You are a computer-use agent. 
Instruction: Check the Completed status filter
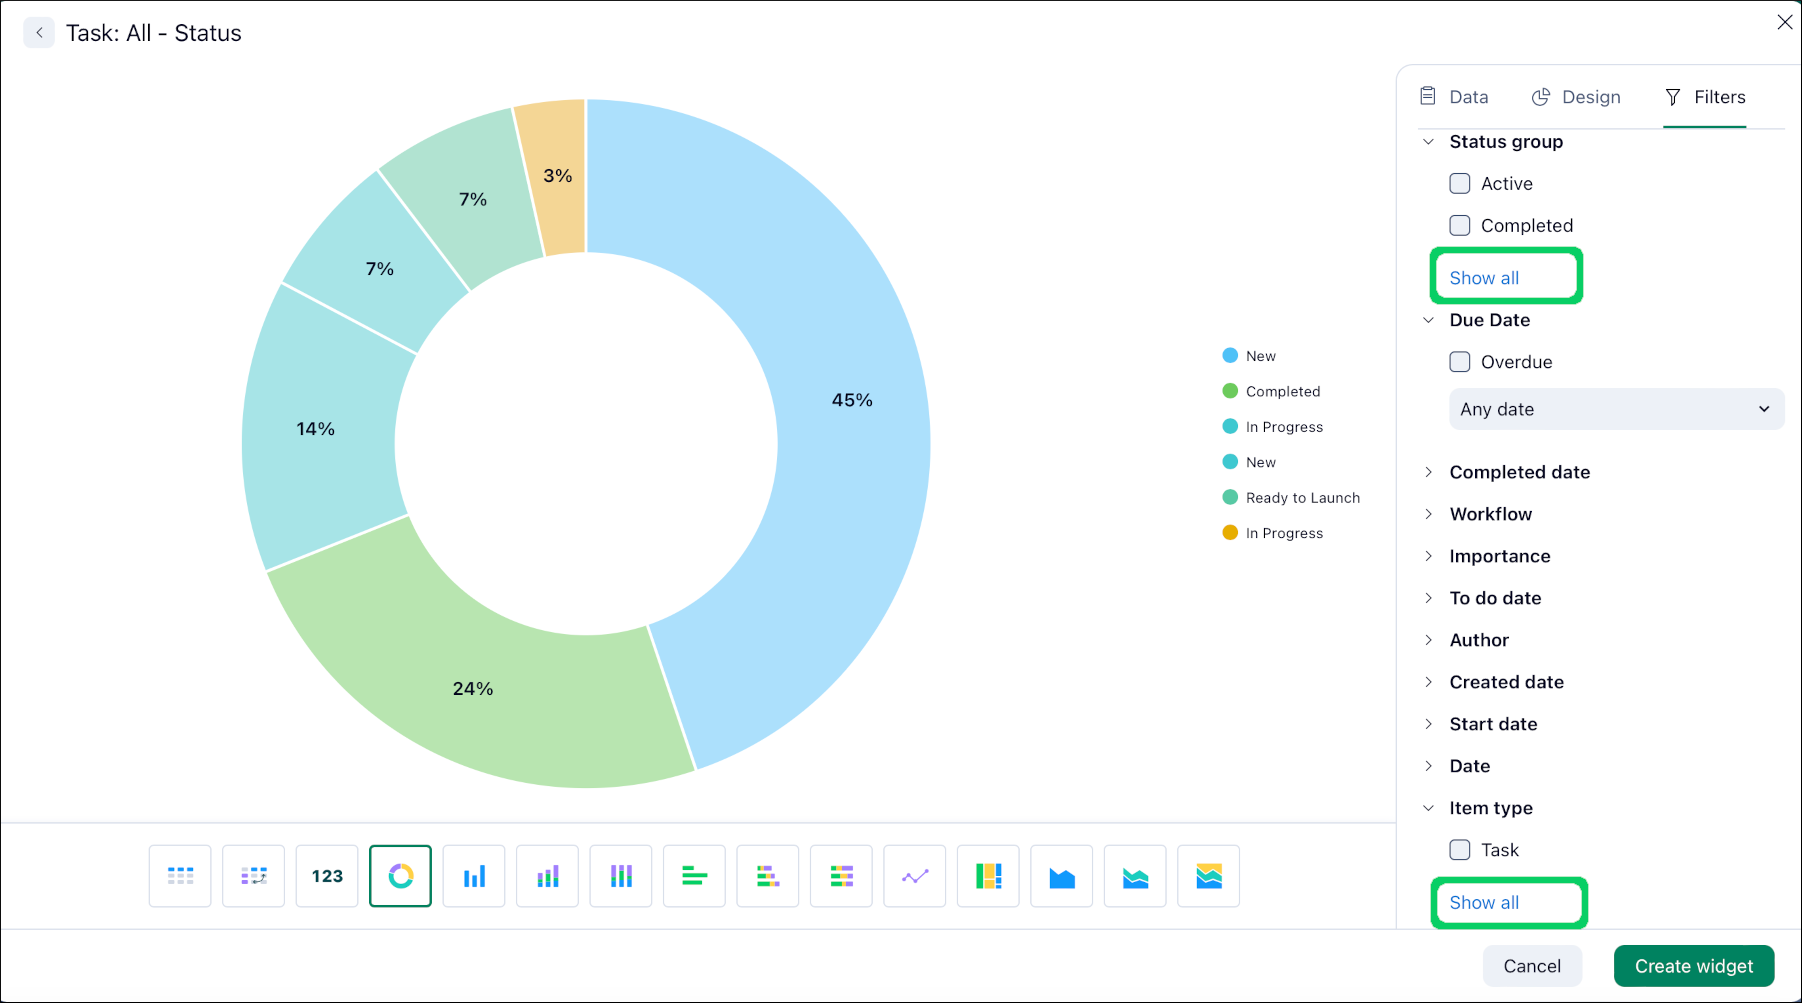(x=1459, y=225)
